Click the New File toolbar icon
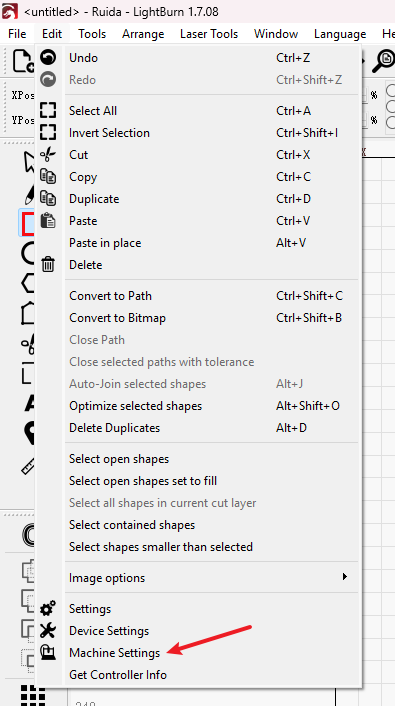This screenshot has height=706, width=395. tap(23, 61)
